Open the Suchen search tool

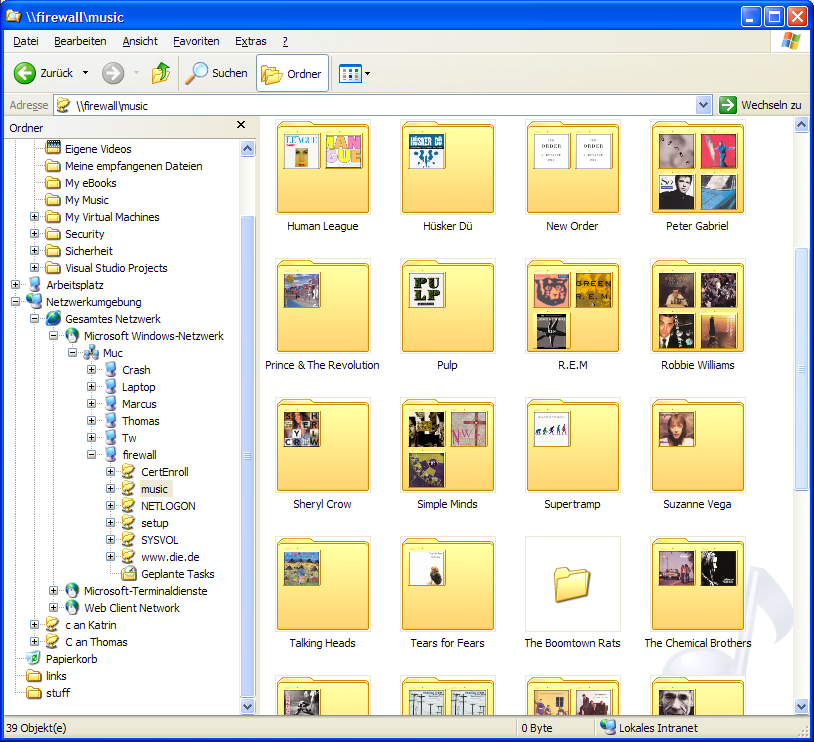(217, 73)
